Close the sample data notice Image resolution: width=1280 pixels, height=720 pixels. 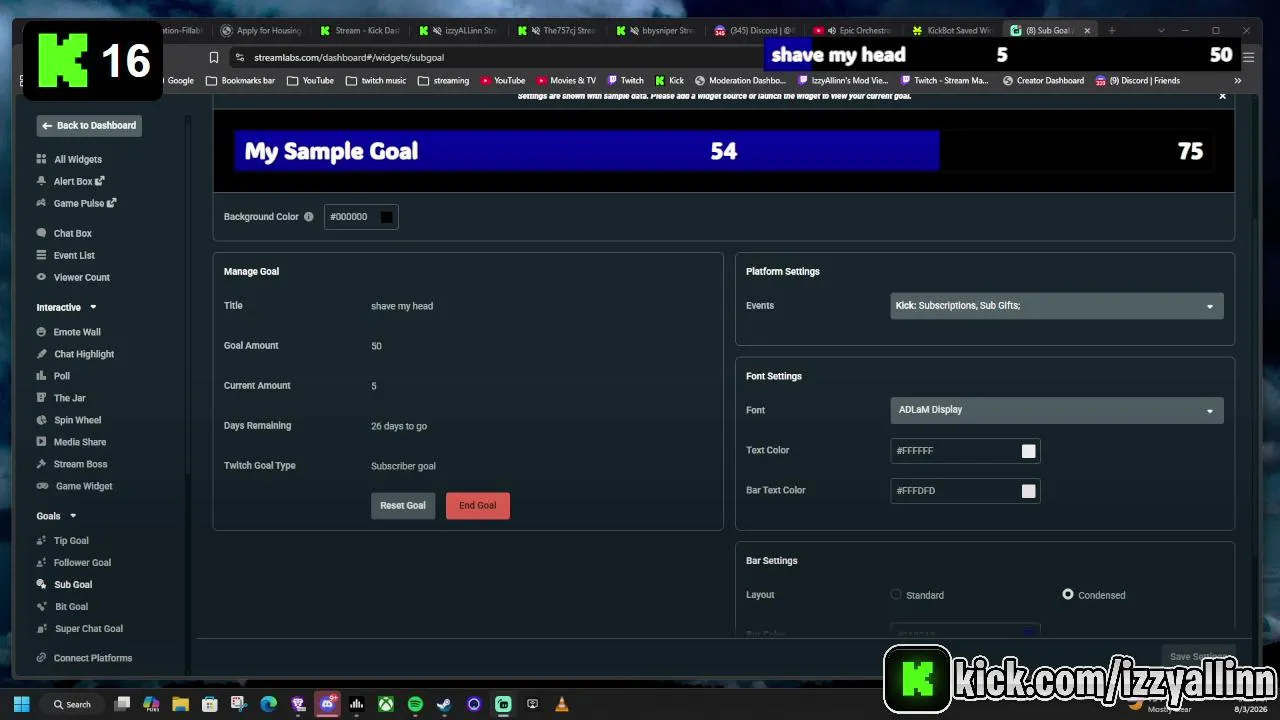tap(1222, 96)
